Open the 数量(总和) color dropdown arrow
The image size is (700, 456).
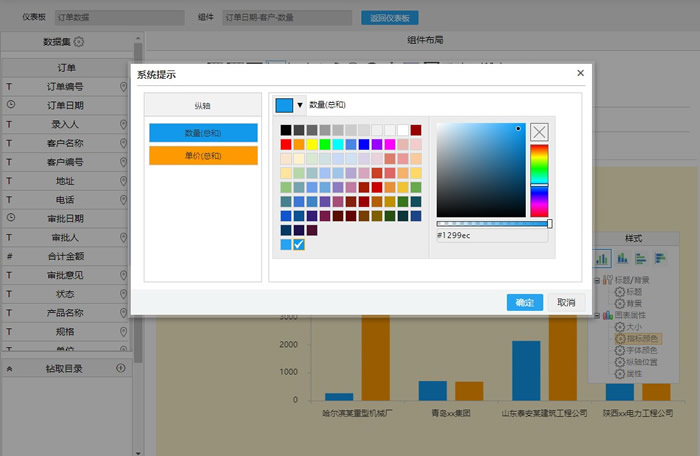(x=300, y=105)
